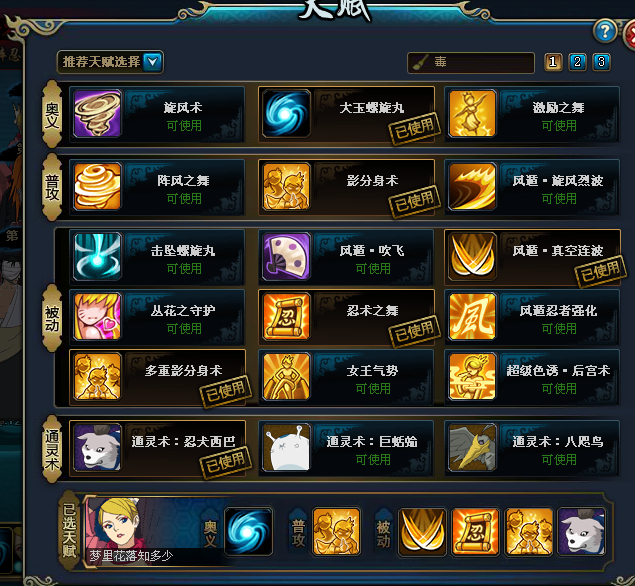Viewport: 635px width, 586px height.
Task: Pick the 风遁・吹飞 fan icon
Action: click(286, 257)
